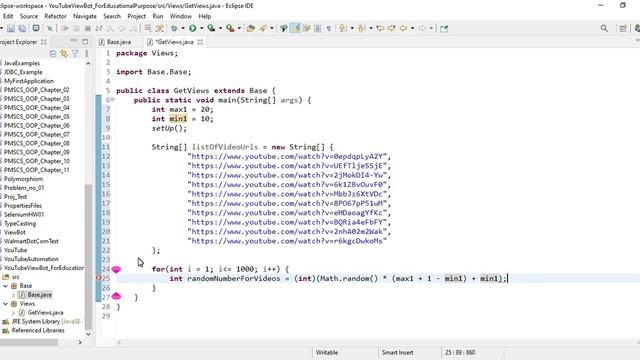640x360 pixels.
Task: Click the Save icon in toolbar
Action: [x=11, y=28]
